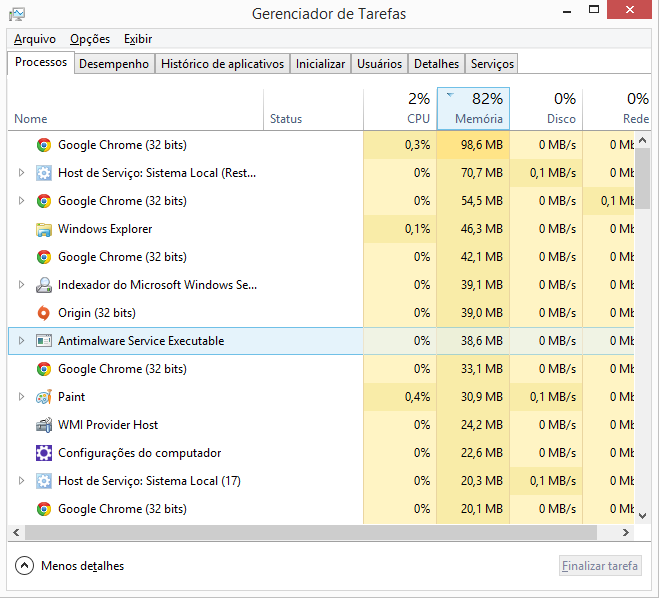Click the Finalizar tarefa button
This screenshot has height=598, width=659.
coord(600,566)
